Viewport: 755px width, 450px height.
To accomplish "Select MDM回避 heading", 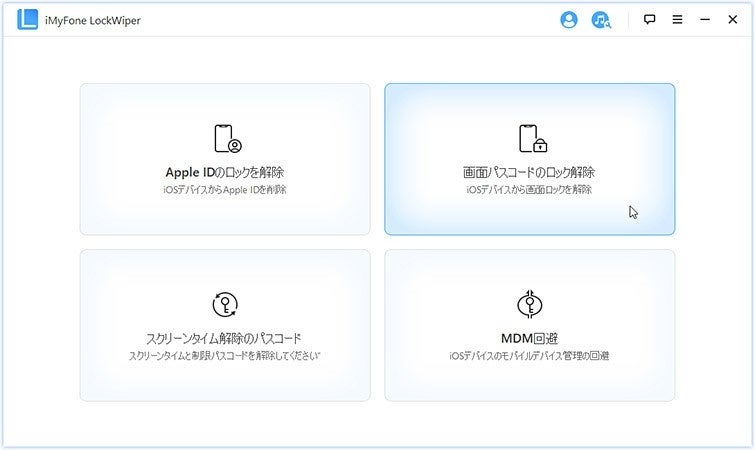I will point(530,338).
